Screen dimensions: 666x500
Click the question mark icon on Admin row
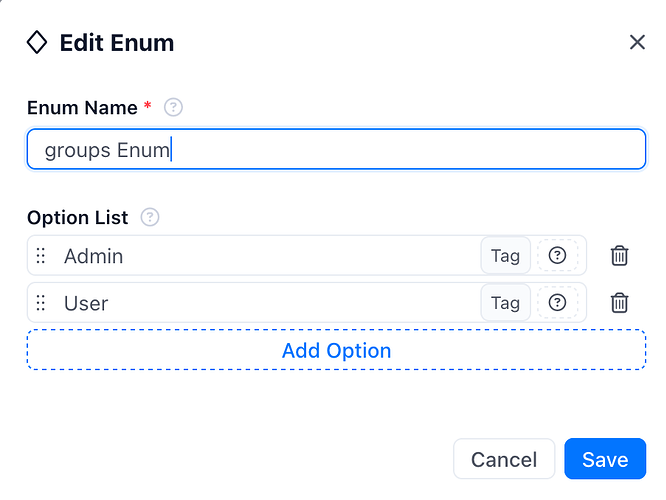(557, 255)
